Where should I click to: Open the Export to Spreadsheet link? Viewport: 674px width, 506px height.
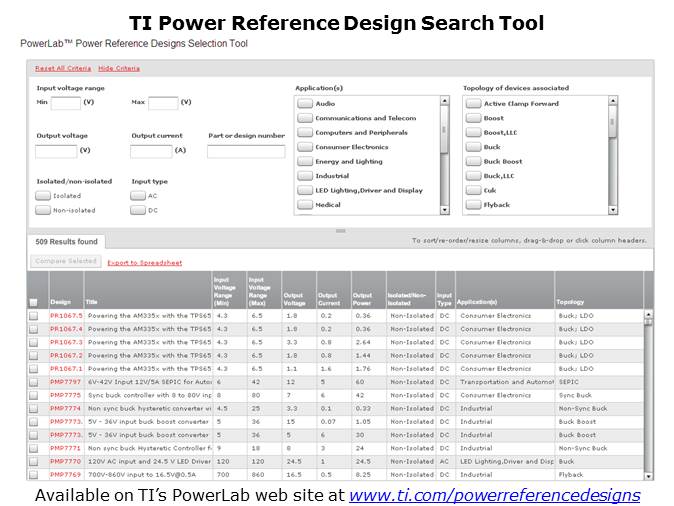click(144, 262)
